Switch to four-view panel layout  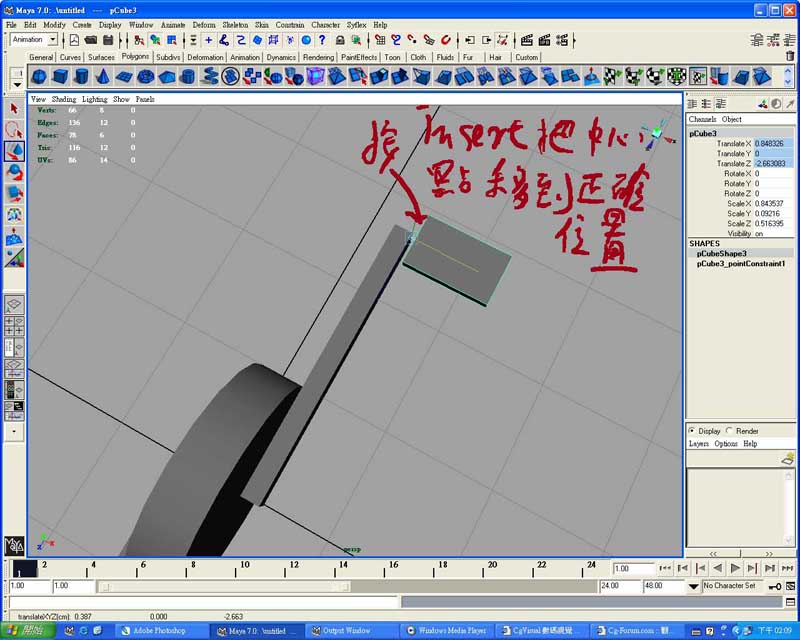pyautogui.click(x=14, y=326)
